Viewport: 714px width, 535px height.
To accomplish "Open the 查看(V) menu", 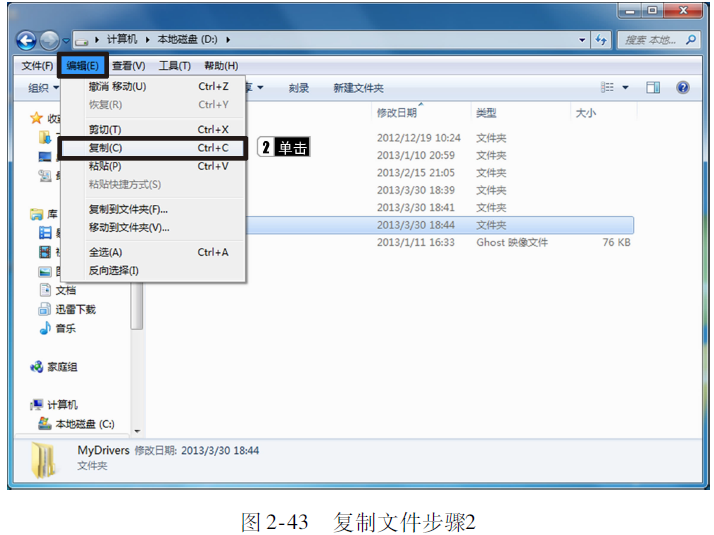I will (x=129, y=66).
